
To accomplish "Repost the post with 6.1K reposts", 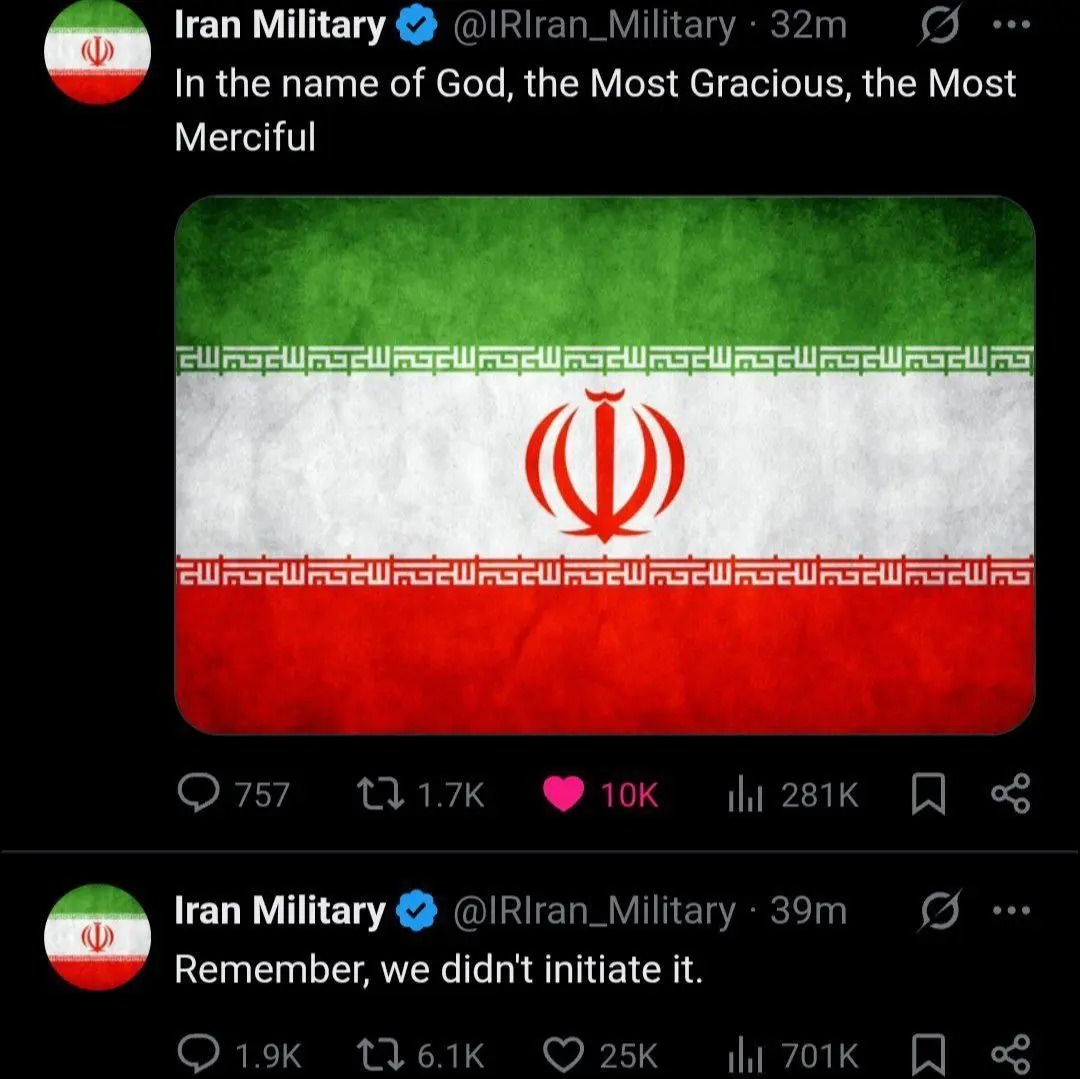I will (380, 1055).
